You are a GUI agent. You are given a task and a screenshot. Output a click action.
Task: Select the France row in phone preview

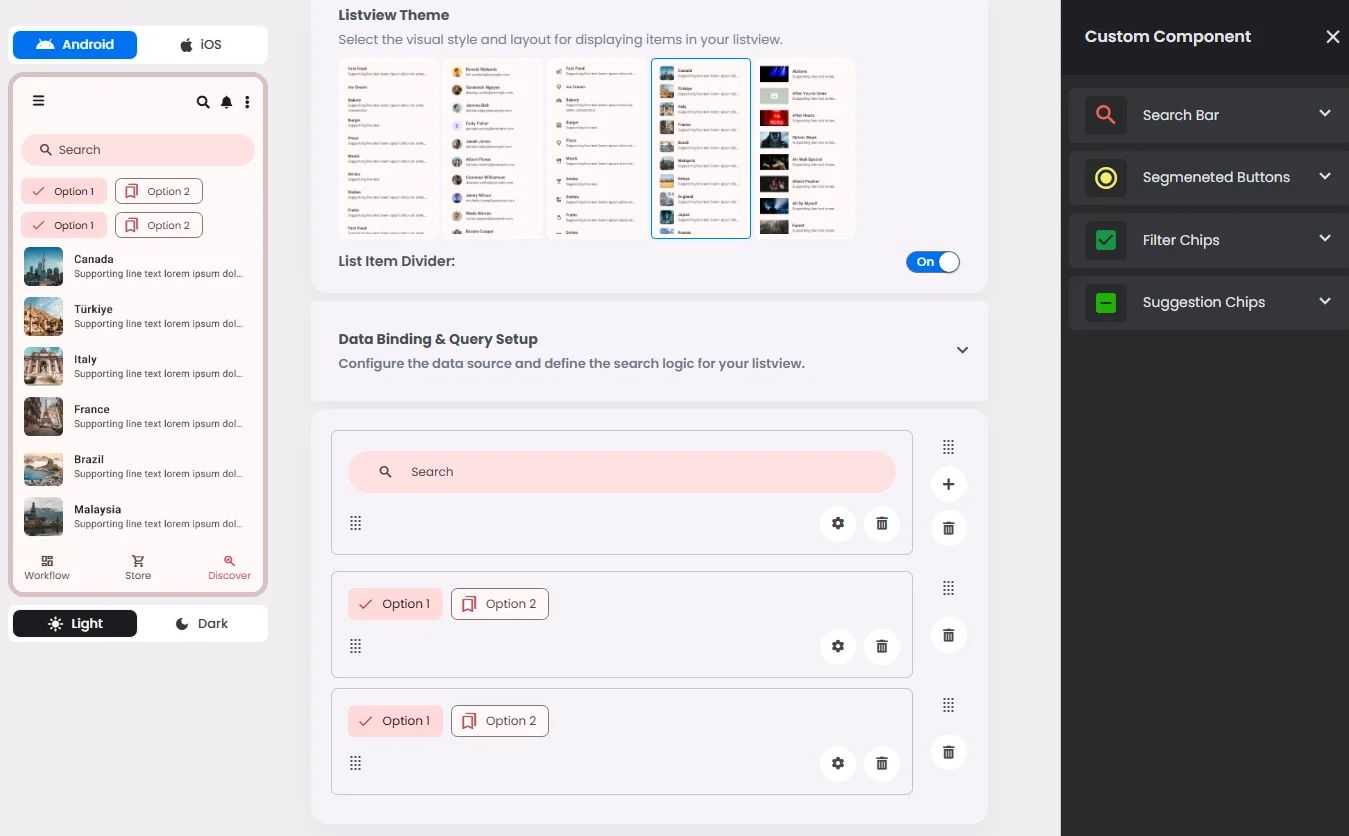138,417
